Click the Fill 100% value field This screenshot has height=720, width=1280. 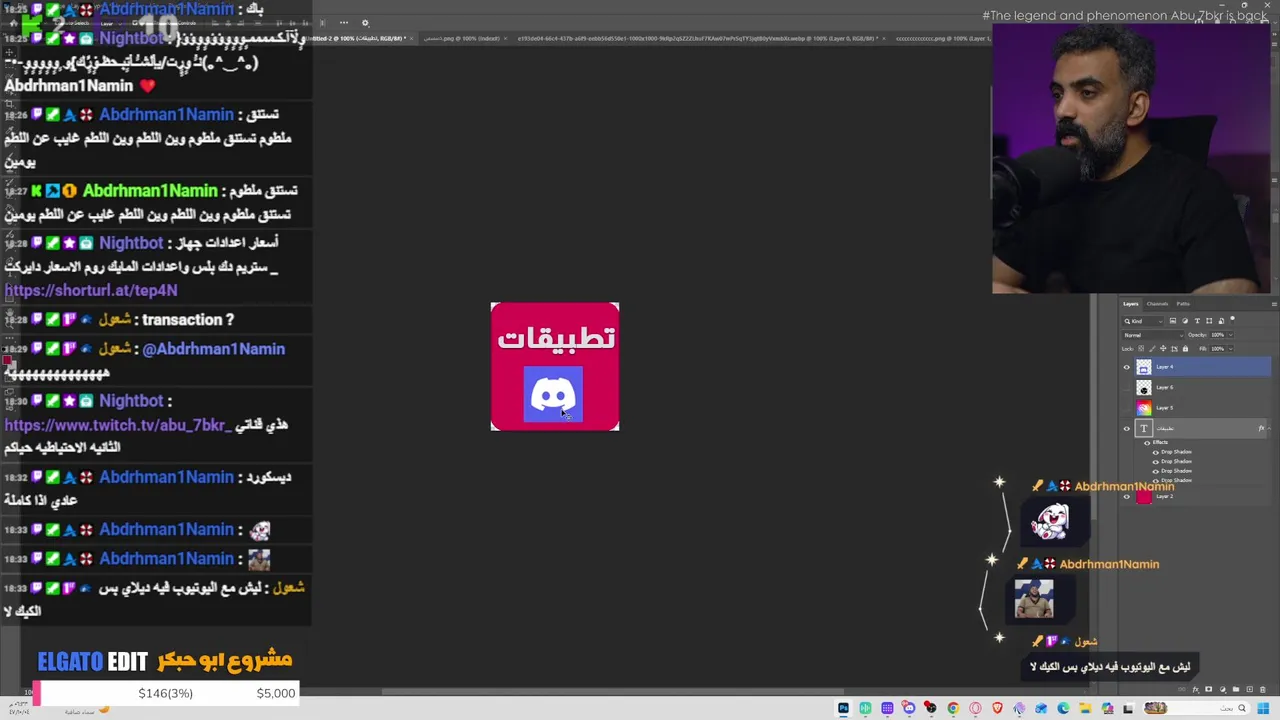pos(1217,349)
